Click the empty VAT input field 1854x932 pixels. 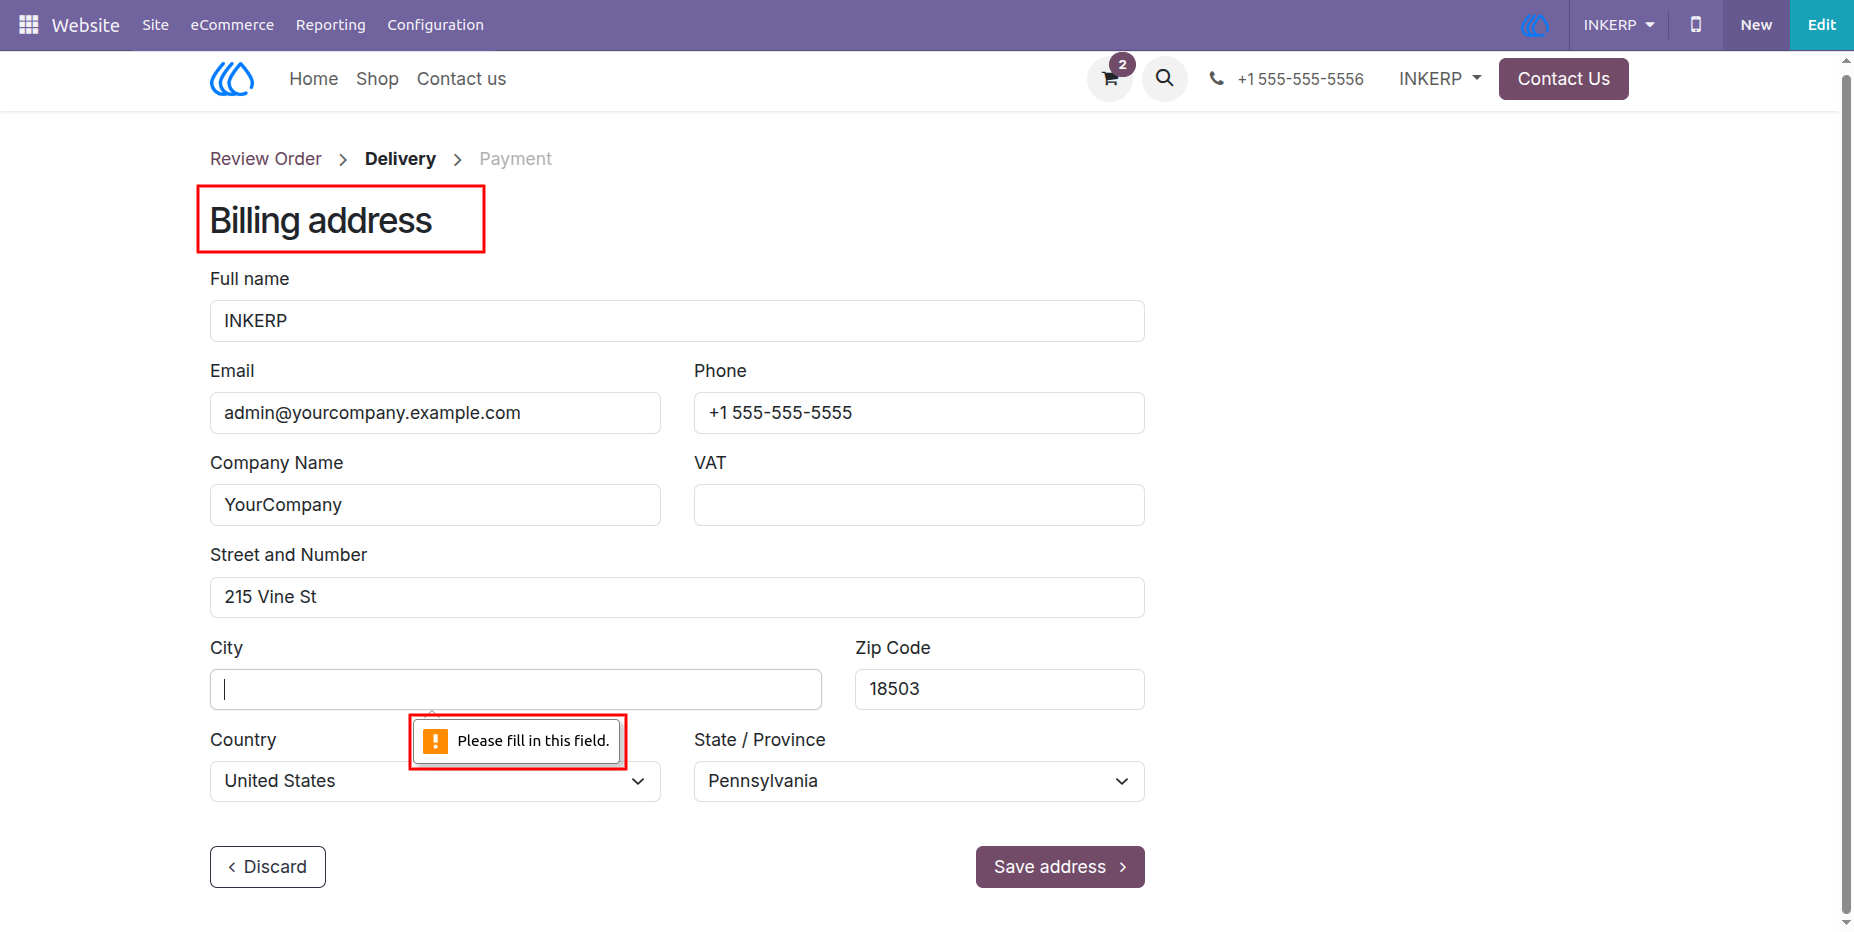(x=919, y=505)
